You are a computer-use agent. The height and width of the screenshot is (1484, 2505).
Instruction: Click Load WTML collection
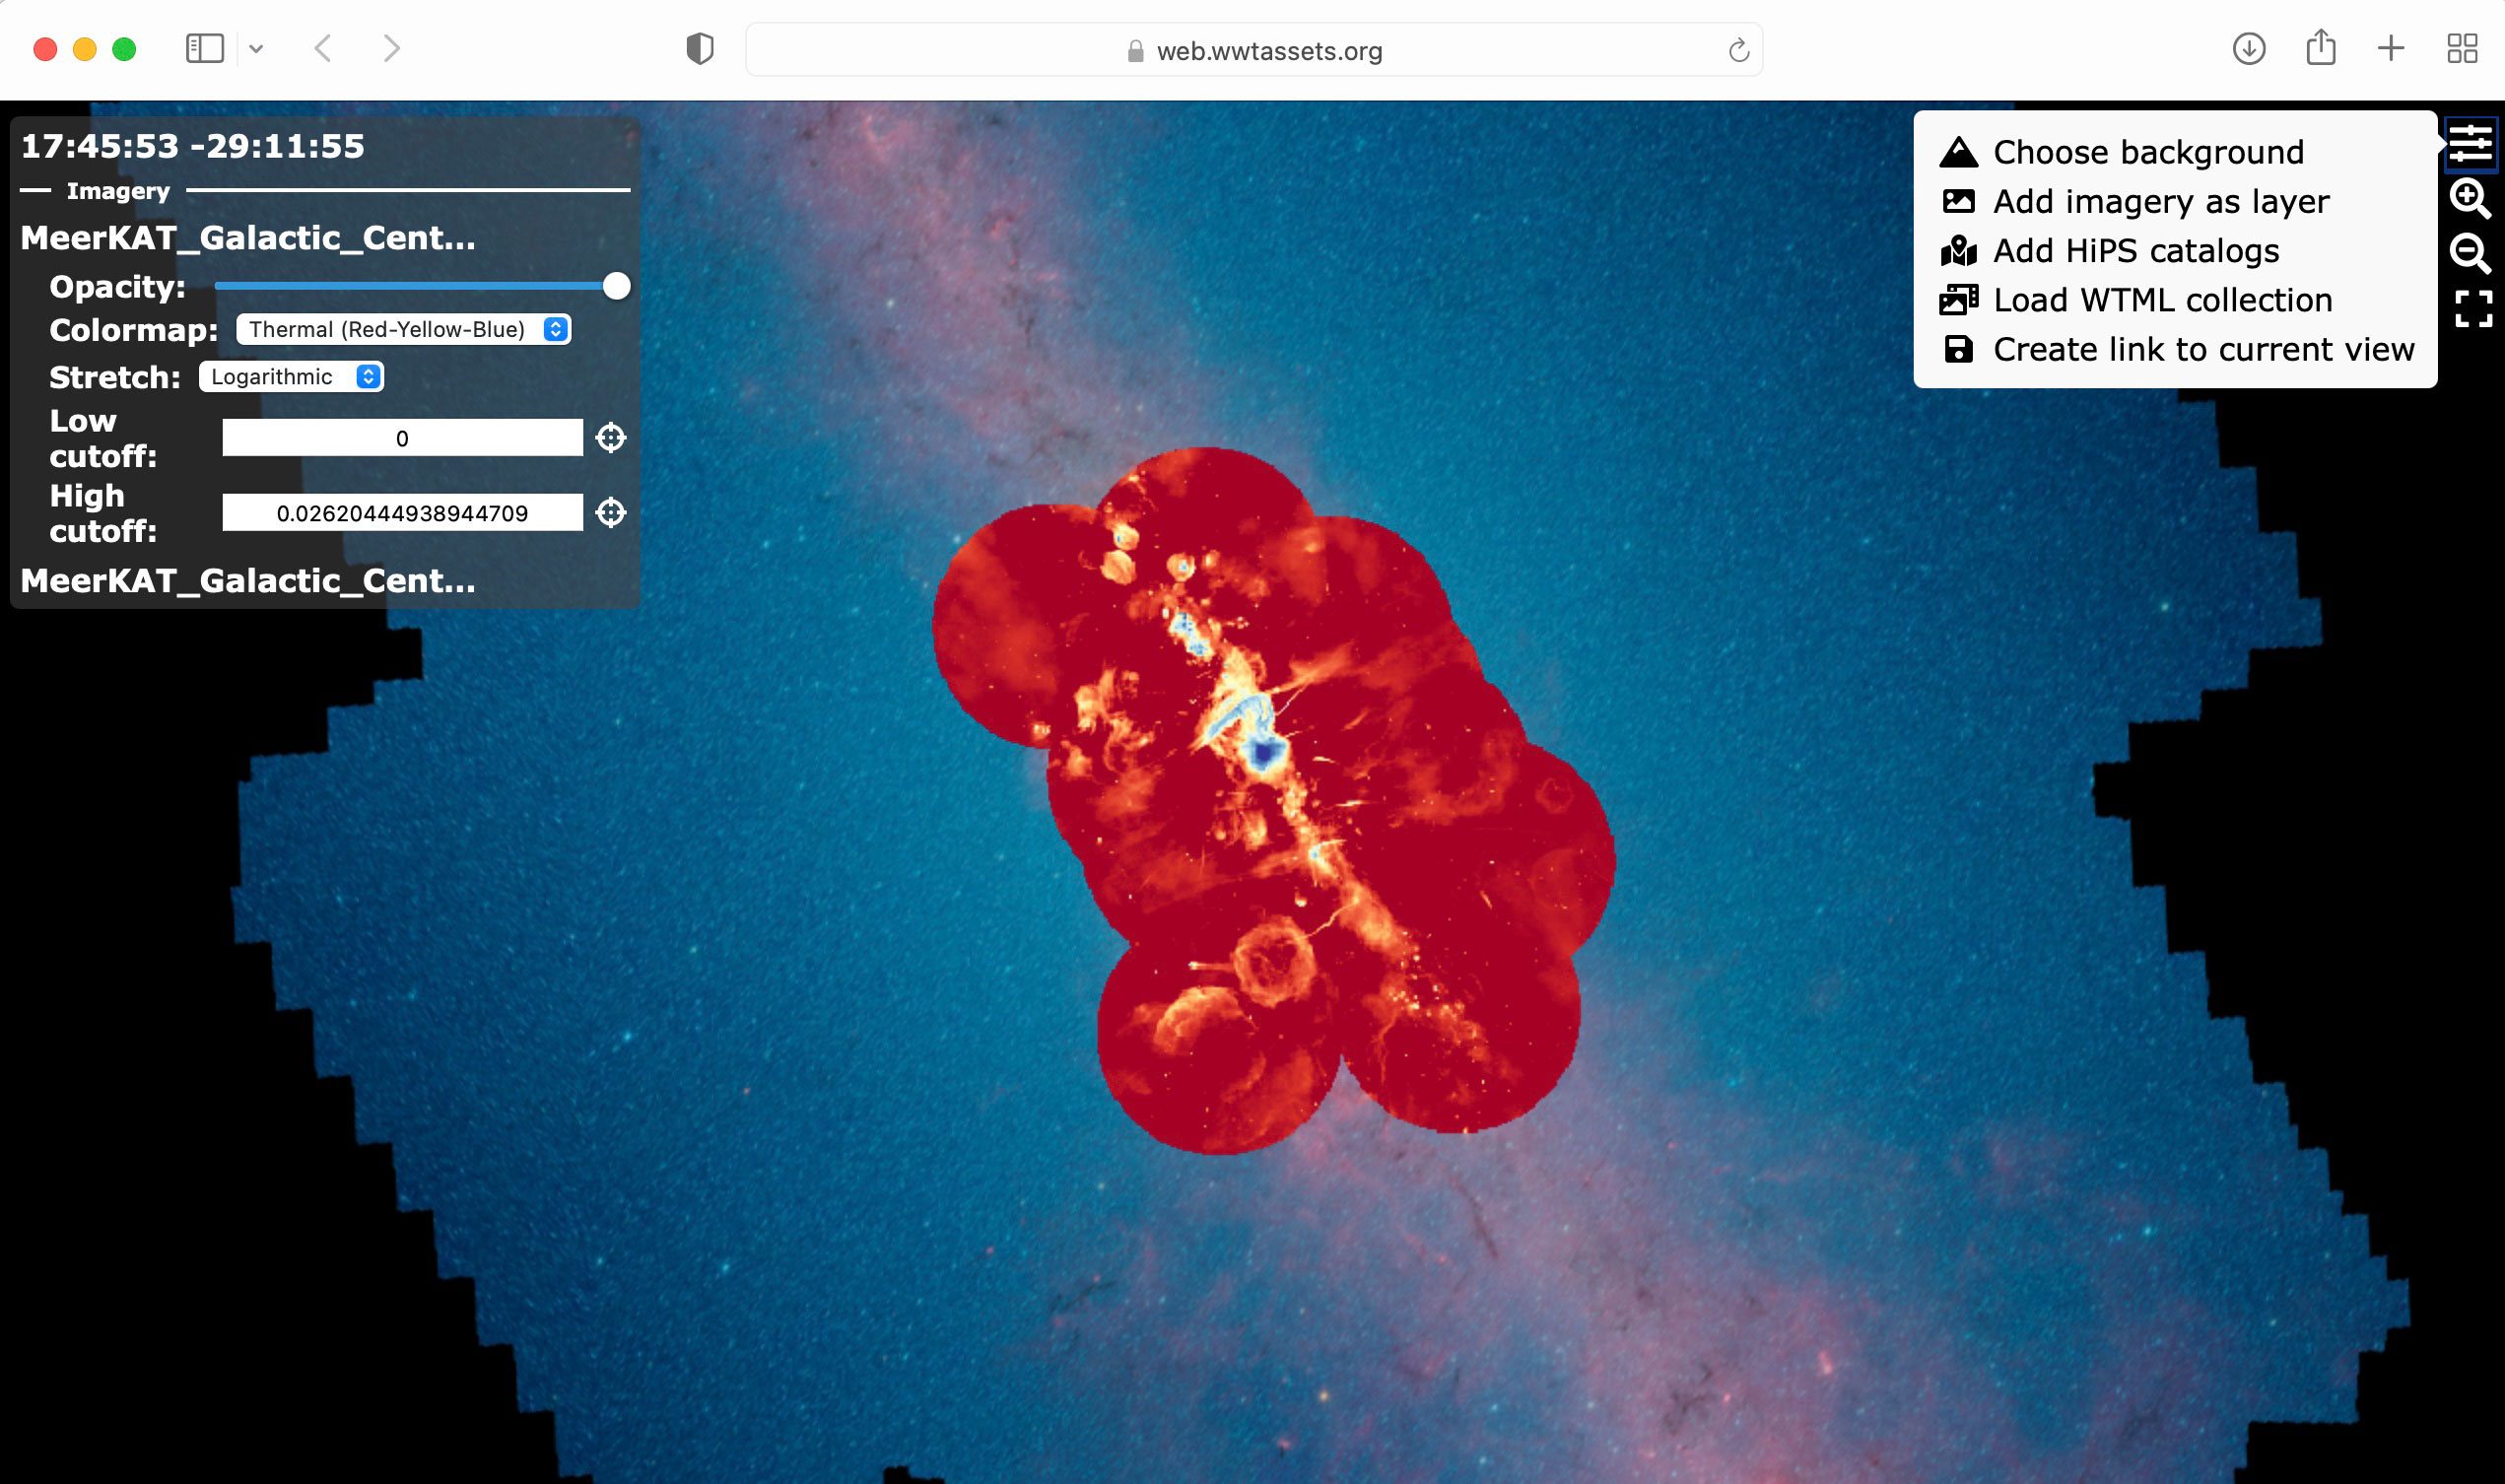(x=2162, y=300)
